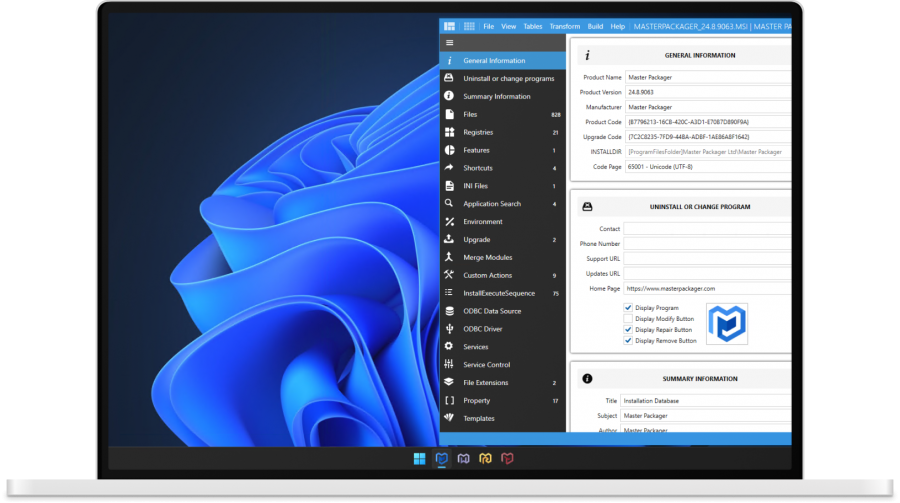This screenshot has height=503, width=900.
Task: Click the Custom Actions tools icon
Action: tap(449, 275)
